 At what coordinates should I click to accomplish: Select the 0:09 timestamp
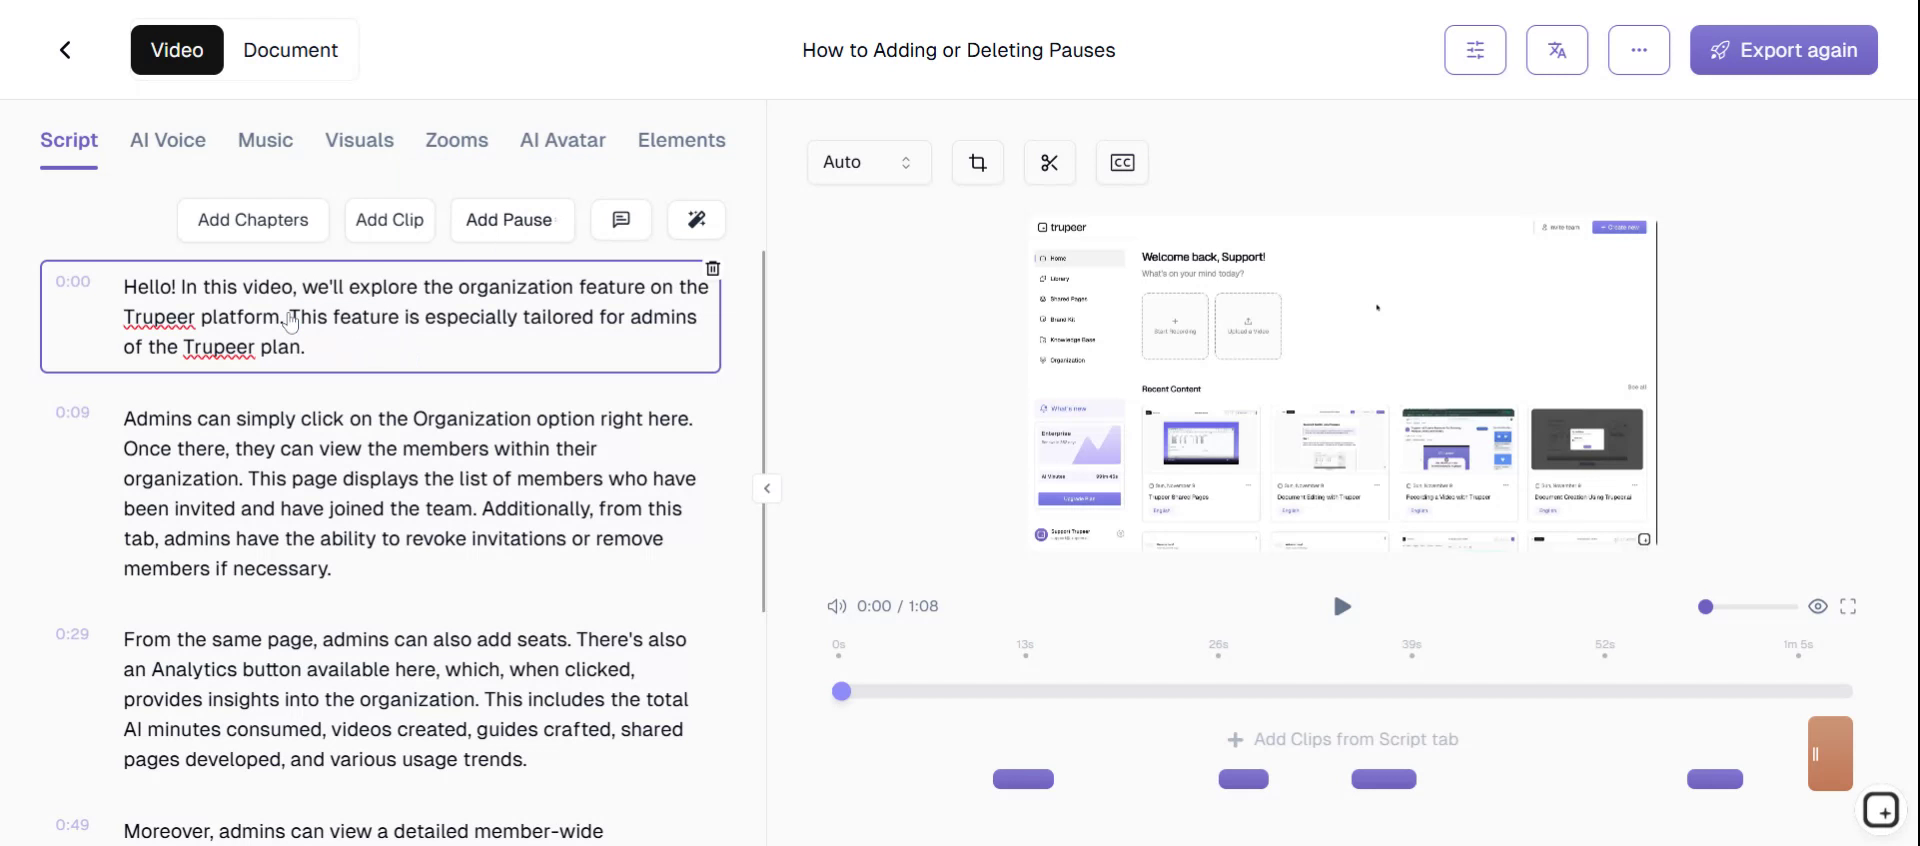tap(72, 412)
